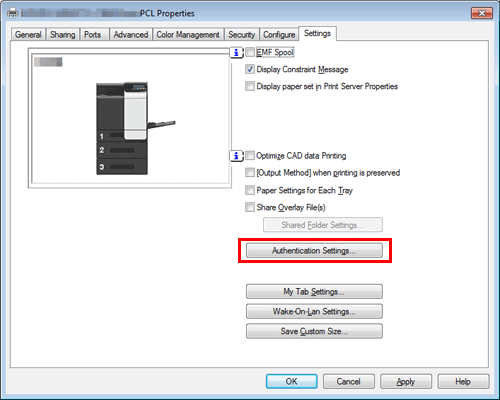
Task: Click the info icon beside EMF Spool
Action: click(236, 53)
